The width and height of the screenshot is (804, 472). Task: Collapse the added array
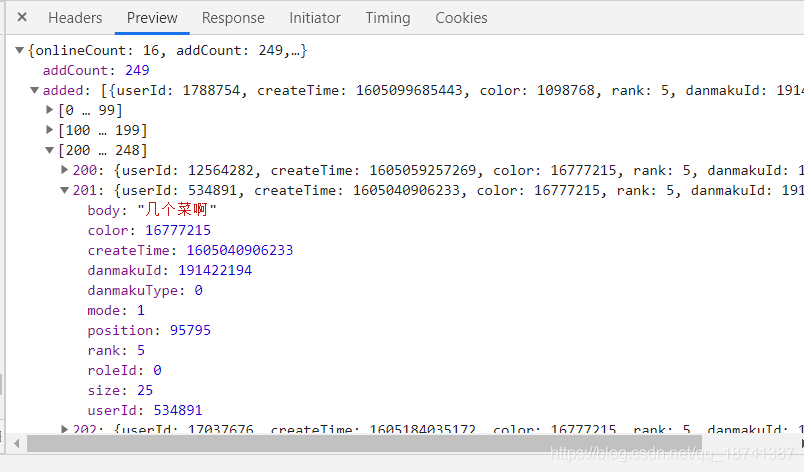click(x=34, y=90)
